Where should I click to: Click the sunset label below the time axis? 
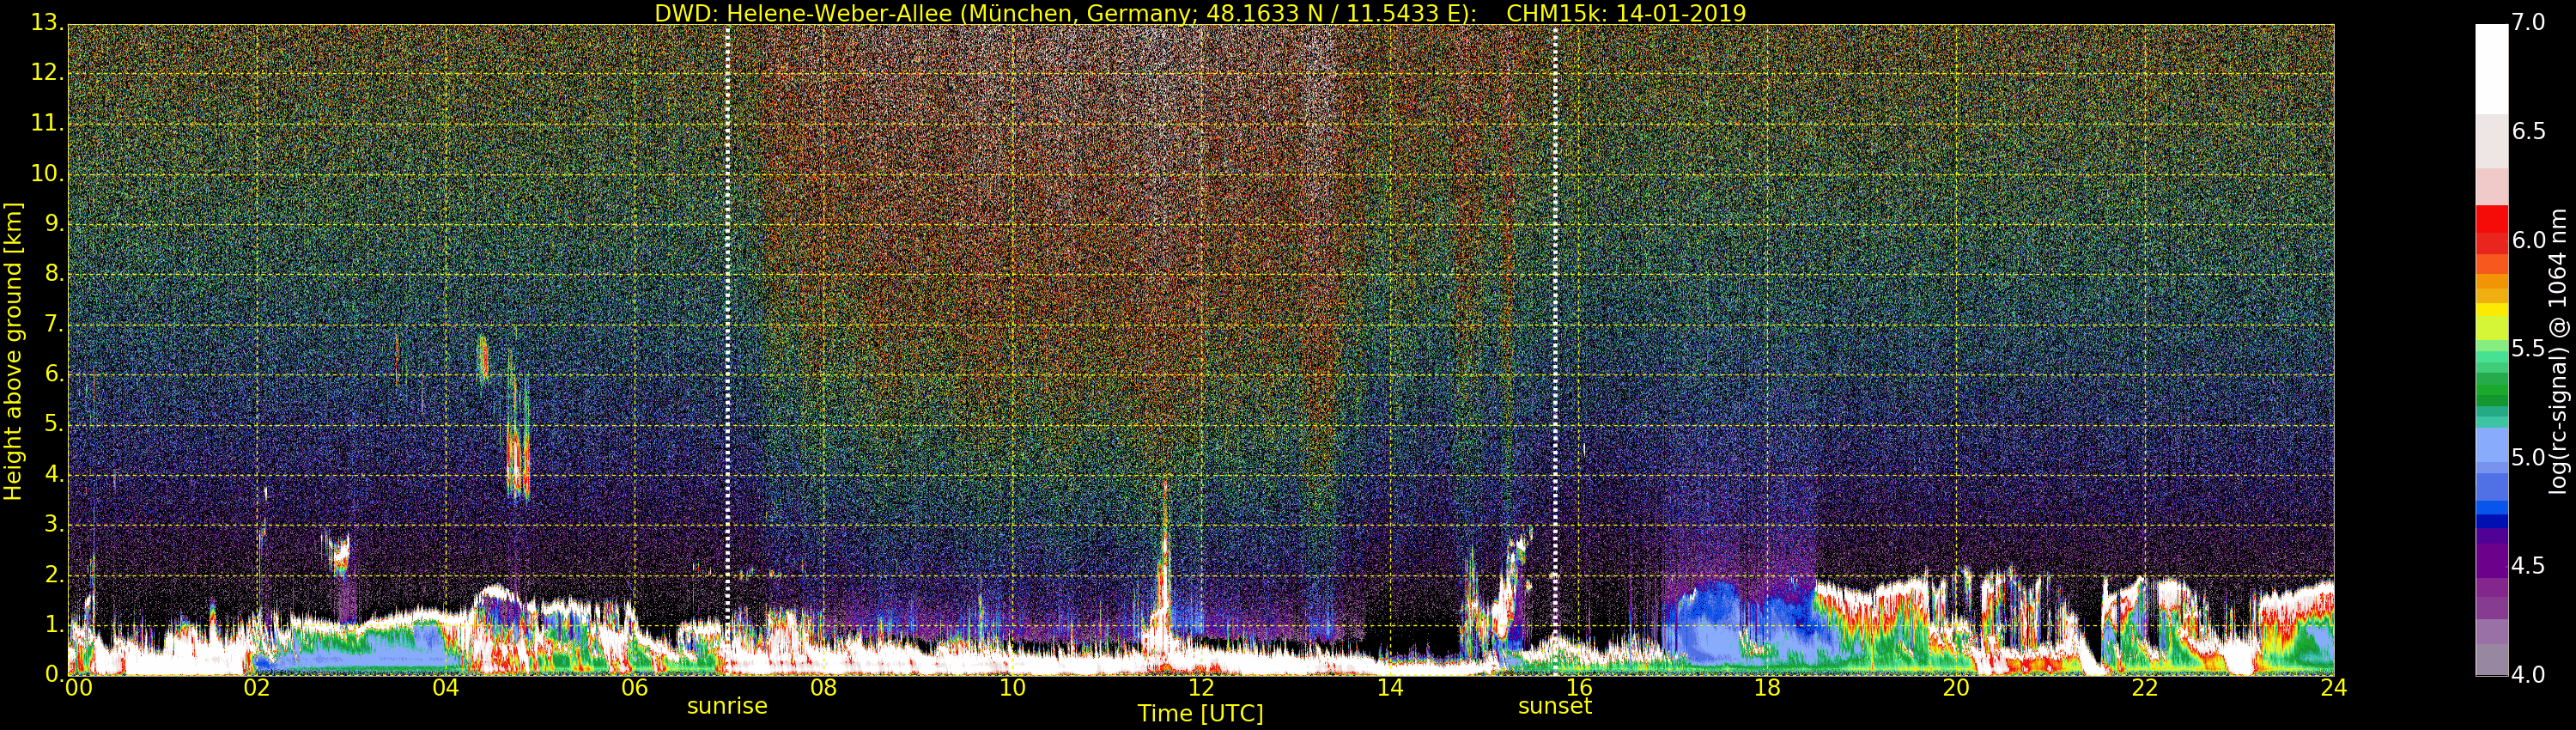(x=1554, y=706)
